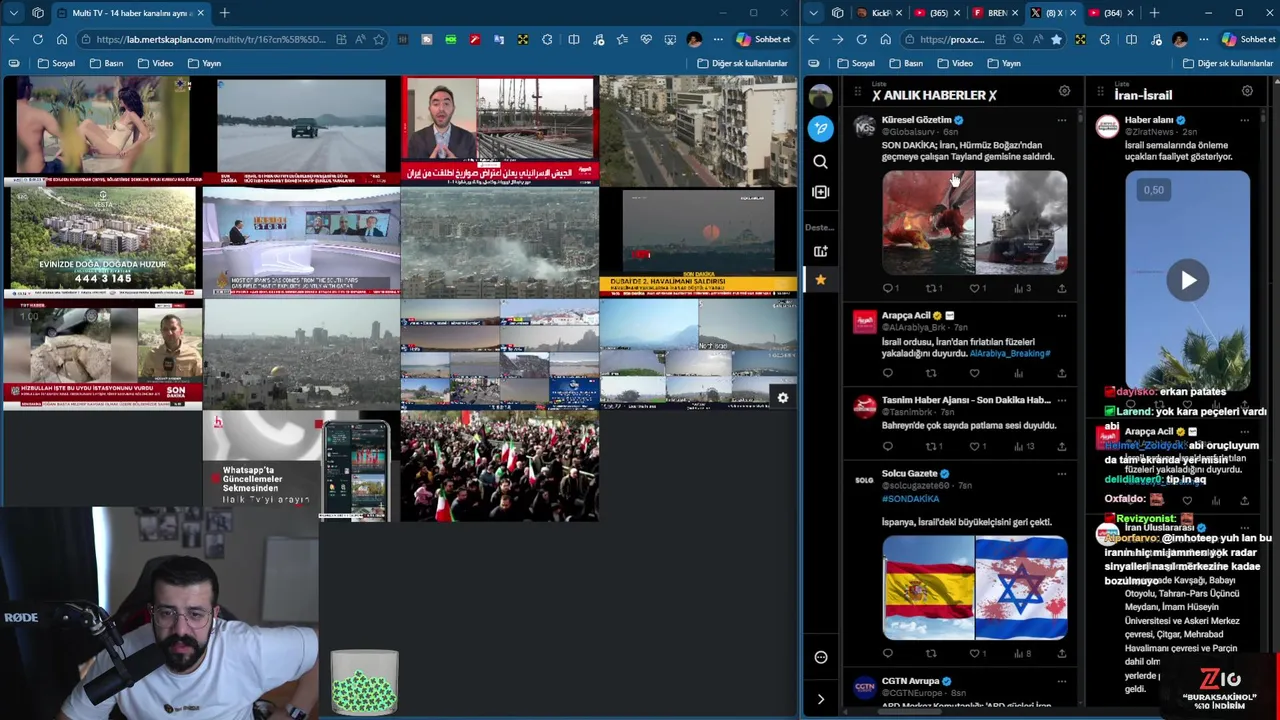Open more menu on Solcu Gazete post

[x=1061, y=474]
